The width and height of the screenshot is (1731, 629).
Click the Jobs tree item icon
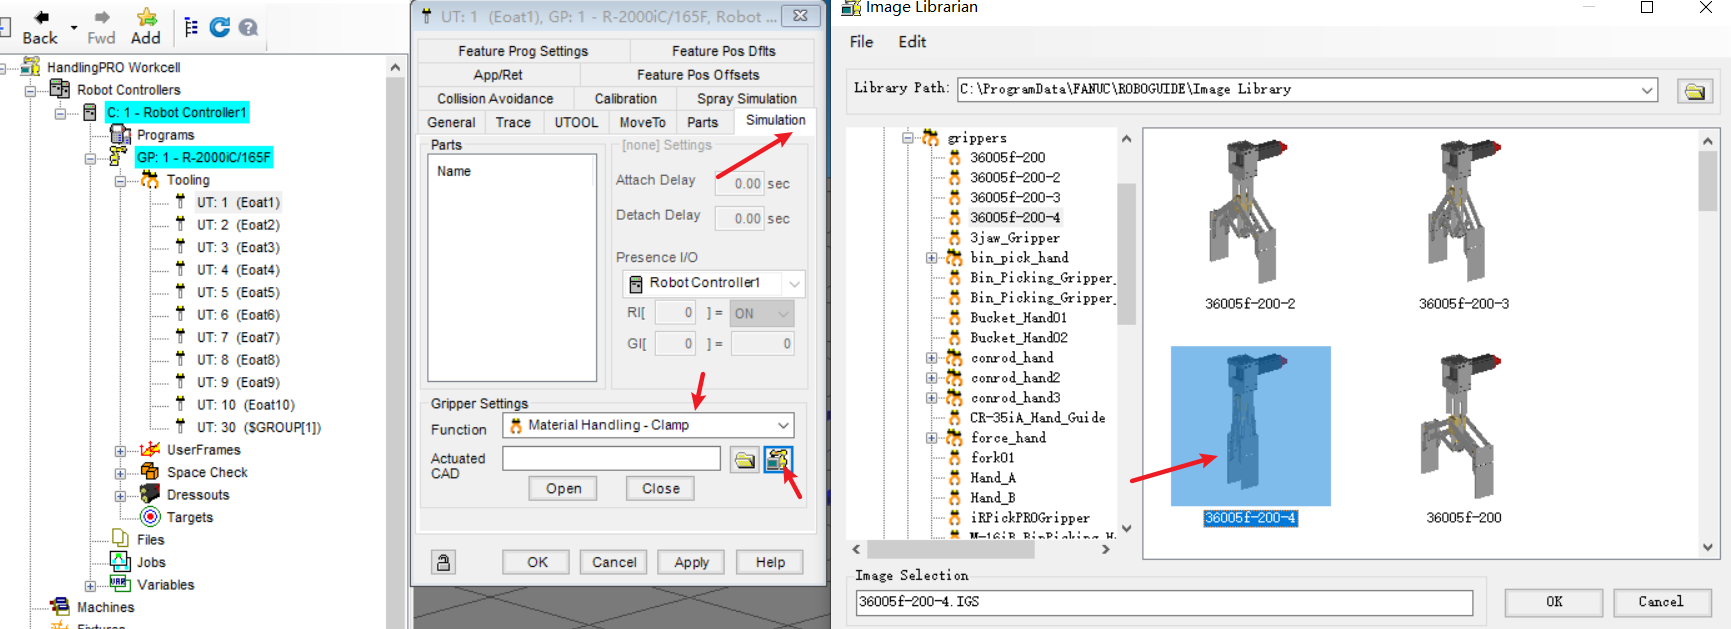[x=120, y=561]
